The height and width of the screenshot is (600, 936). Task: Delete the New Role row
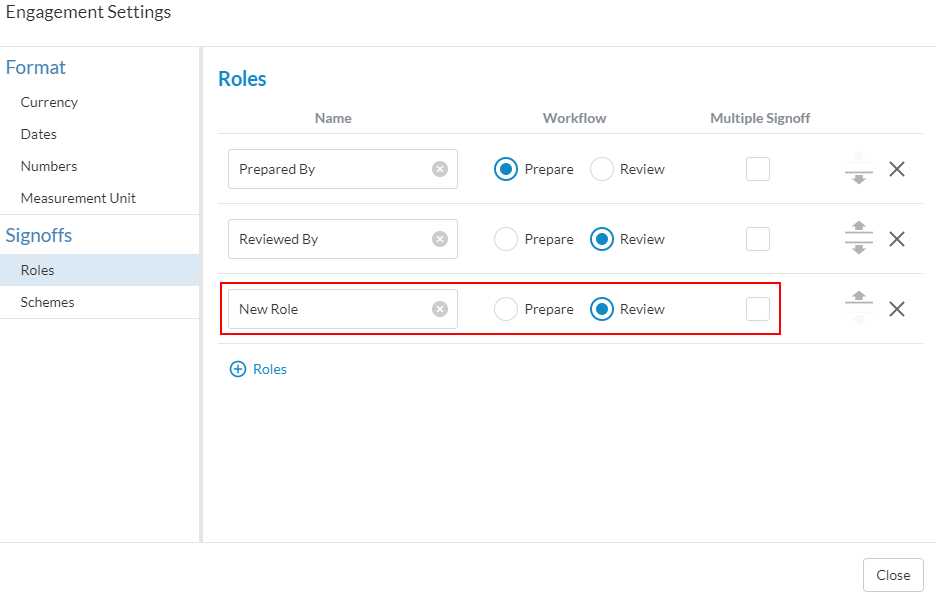897,309
